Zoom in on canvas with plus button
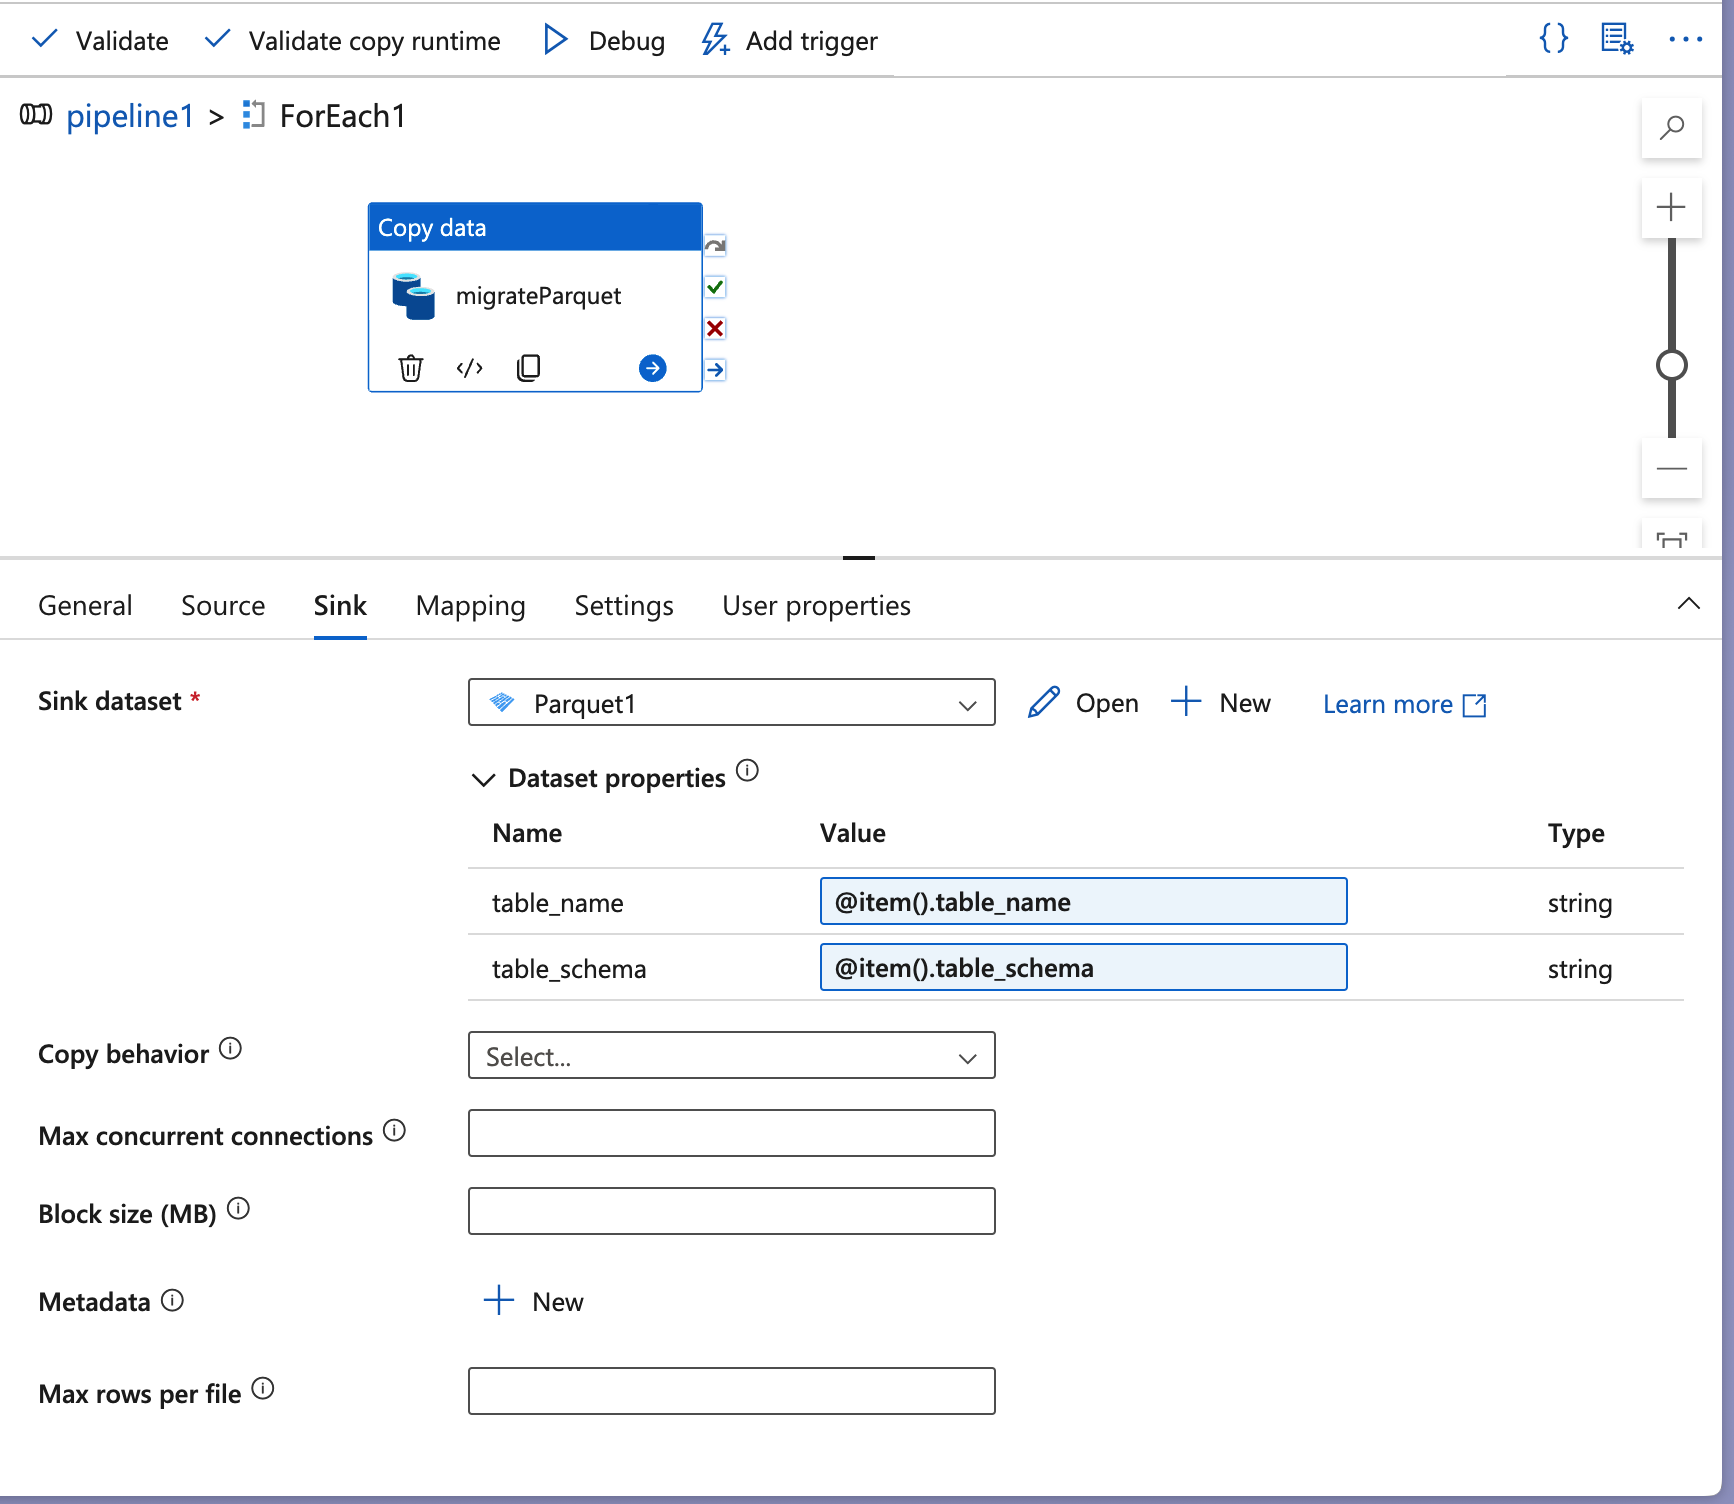The width and height of the screenshot is (1734, 1504). [x=1671, y=208]
